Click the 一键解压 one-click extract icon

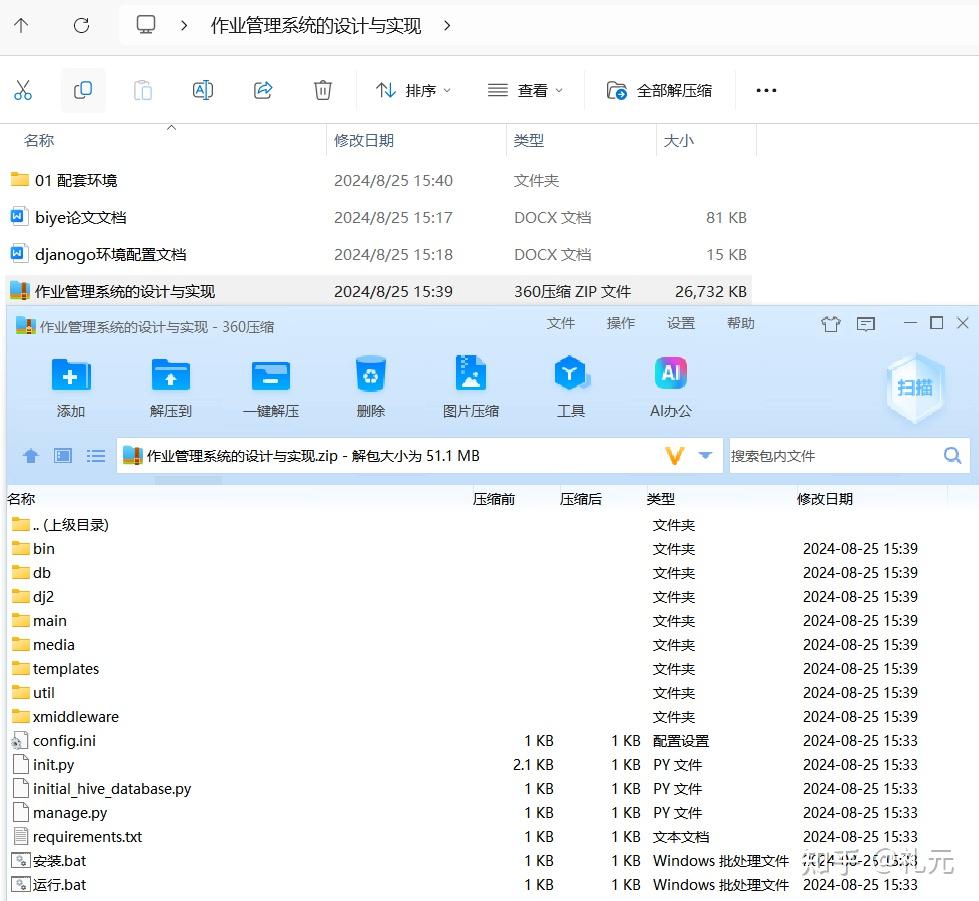click(x=270, y=385)
